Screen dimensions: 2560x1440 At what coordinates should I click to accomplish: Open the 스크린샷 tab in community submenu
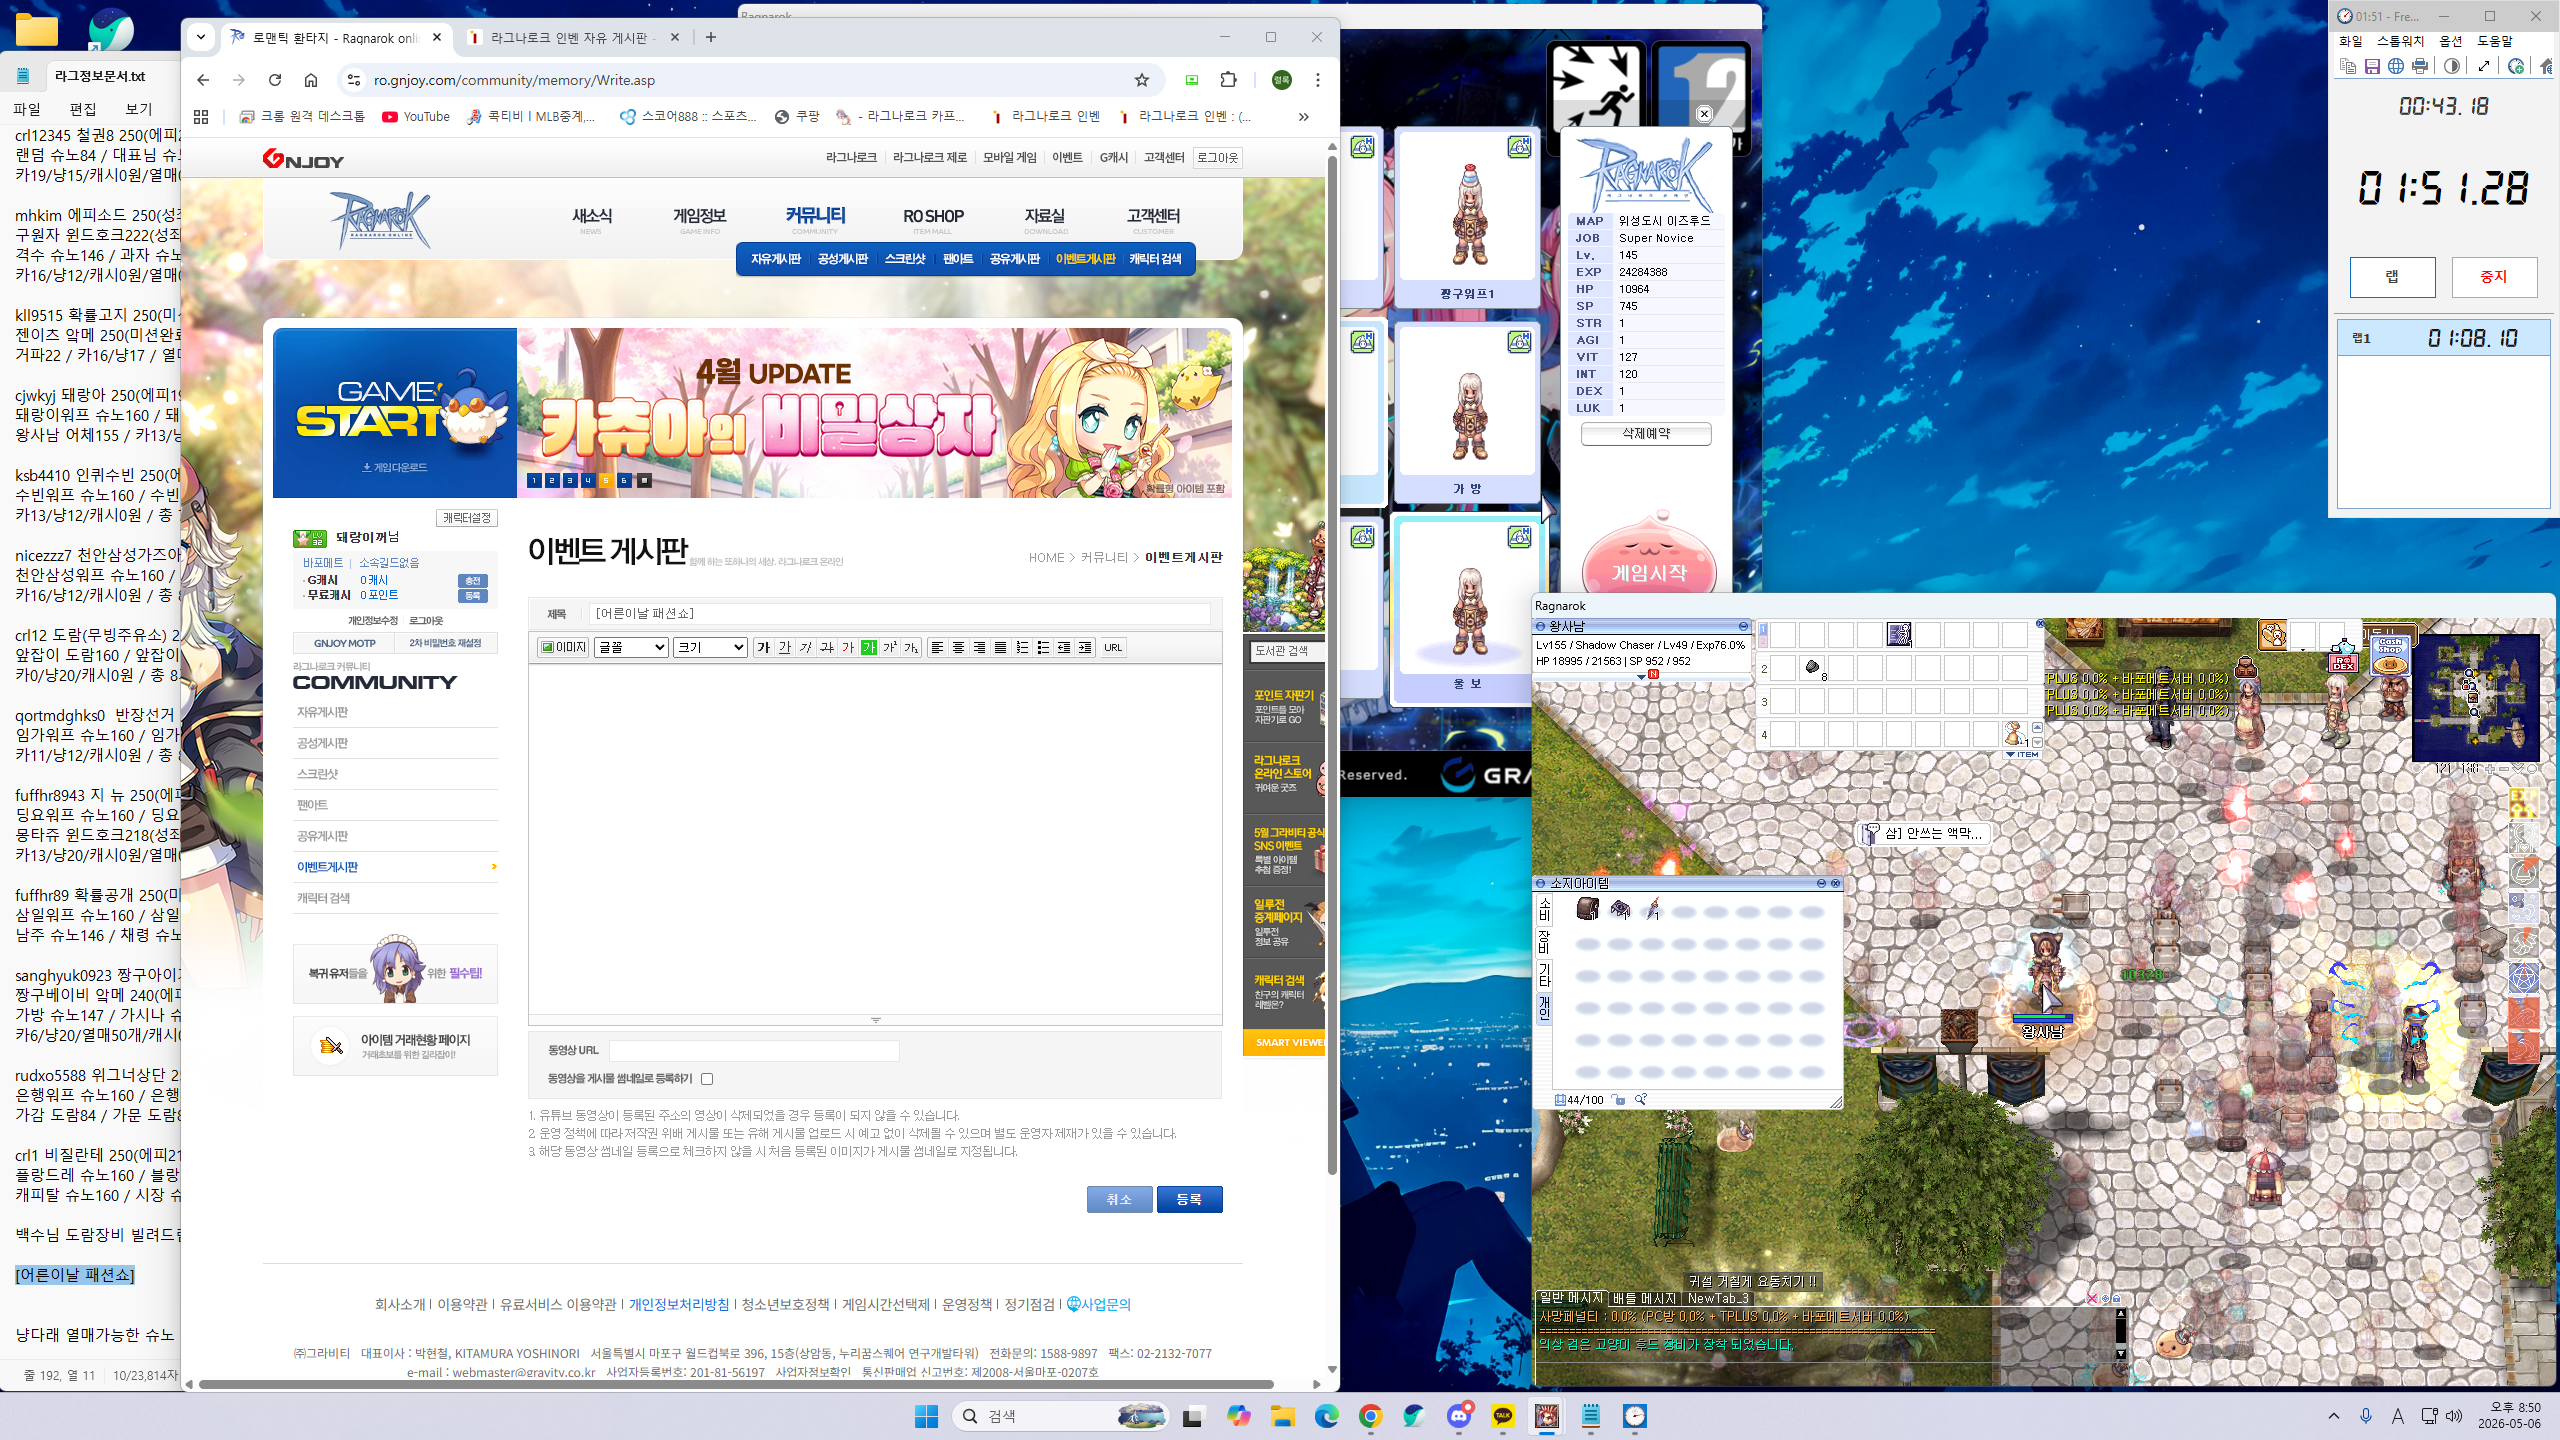pyautogui.click(x=905, y=259)
